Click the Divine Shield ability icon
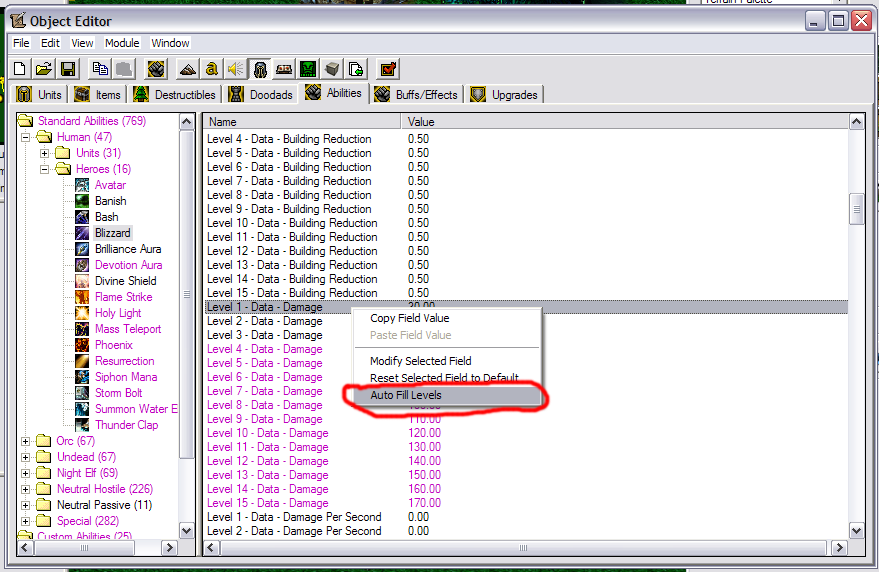The width and height of the screenshot is (879, 572). [x=82, y=281]
